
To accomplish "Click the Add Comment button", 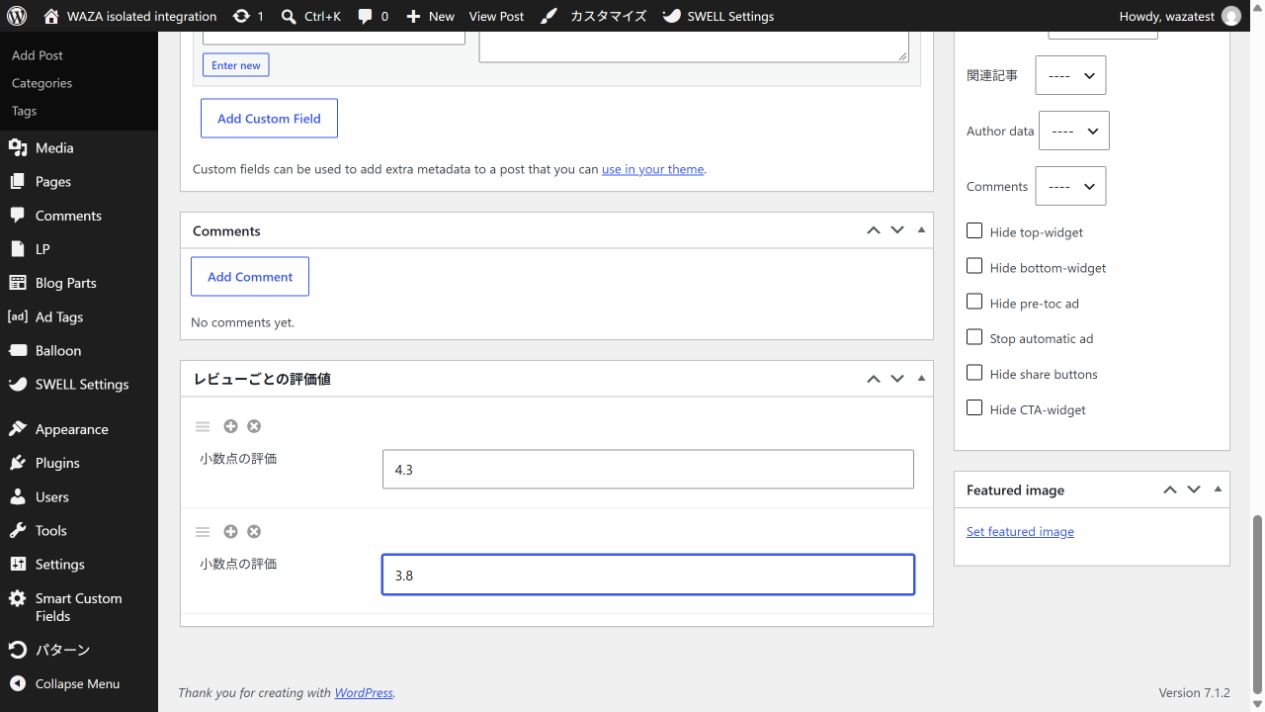I will tap(250, 277).
